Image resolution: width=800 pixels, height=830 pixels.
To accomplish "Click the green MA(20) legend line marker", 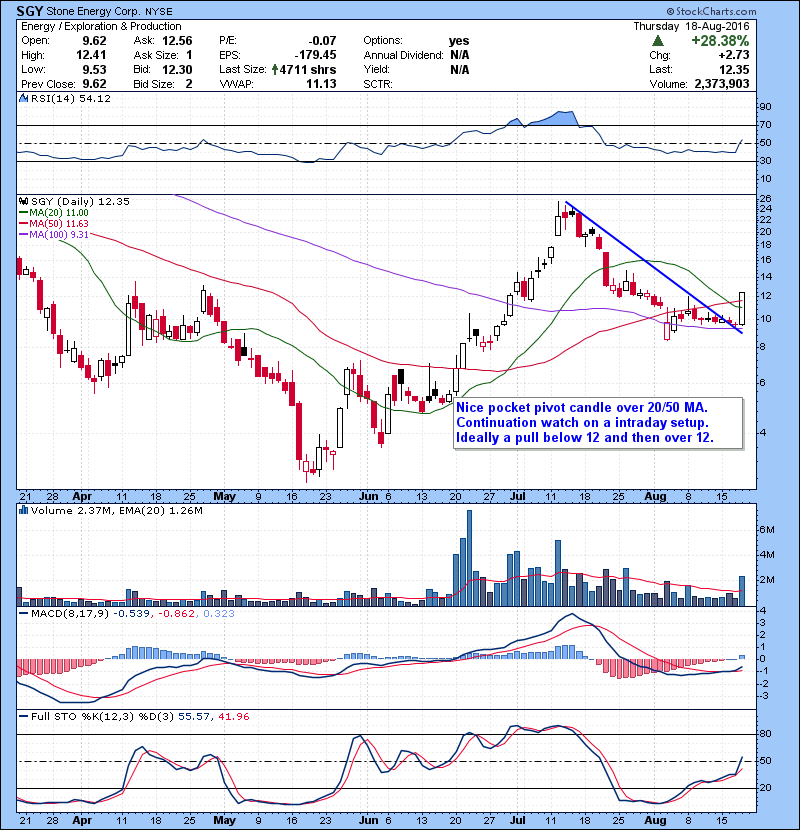I will (x=23, y=212).
